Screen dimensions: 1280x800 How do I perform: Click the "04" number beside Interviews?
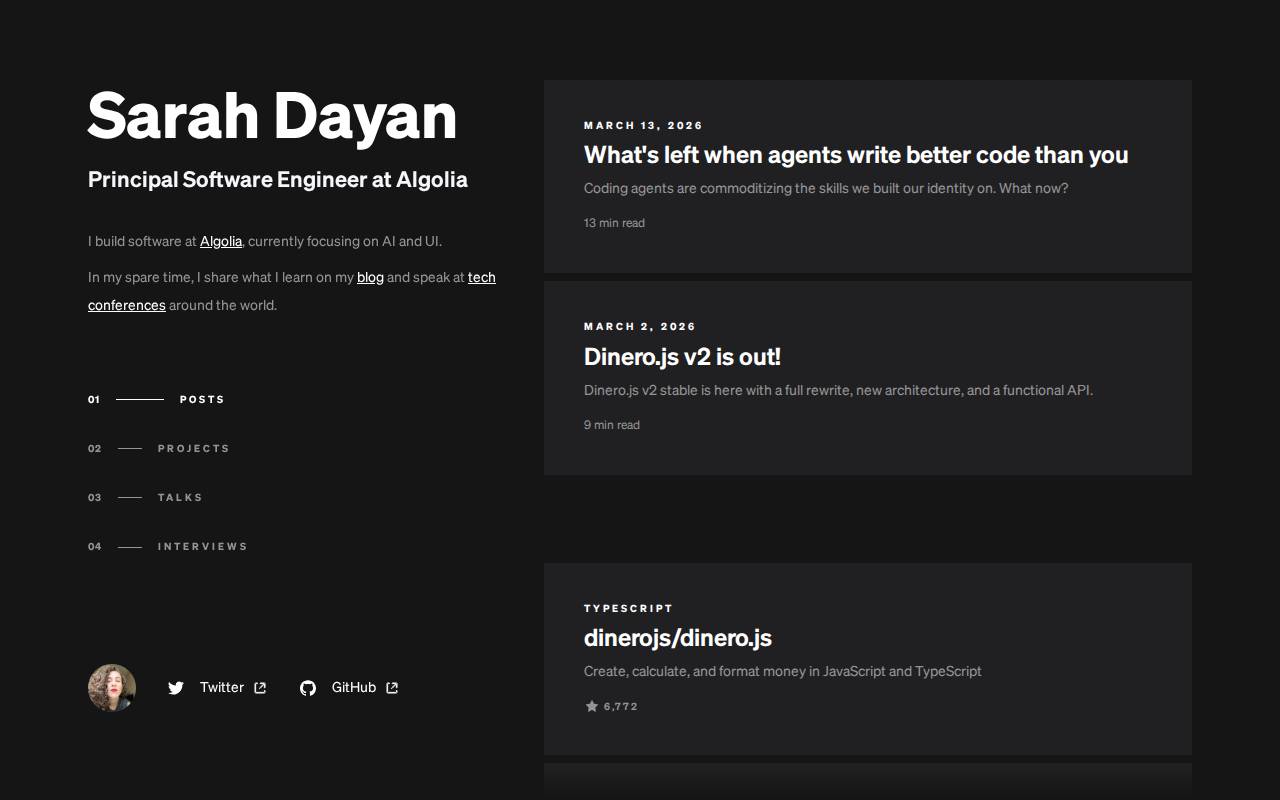(95, 546)
